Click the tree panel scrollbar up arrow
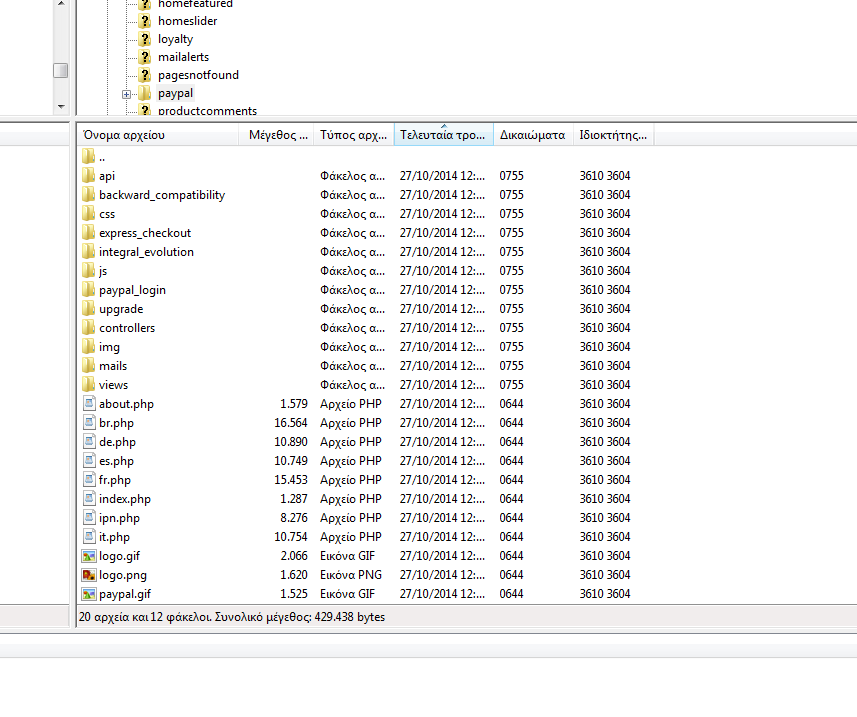The image size is (857, 717). 61,3
